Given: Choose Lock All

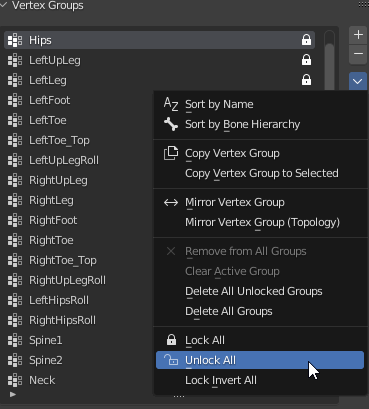Looking at the screenshot, I should click(260, 340).
